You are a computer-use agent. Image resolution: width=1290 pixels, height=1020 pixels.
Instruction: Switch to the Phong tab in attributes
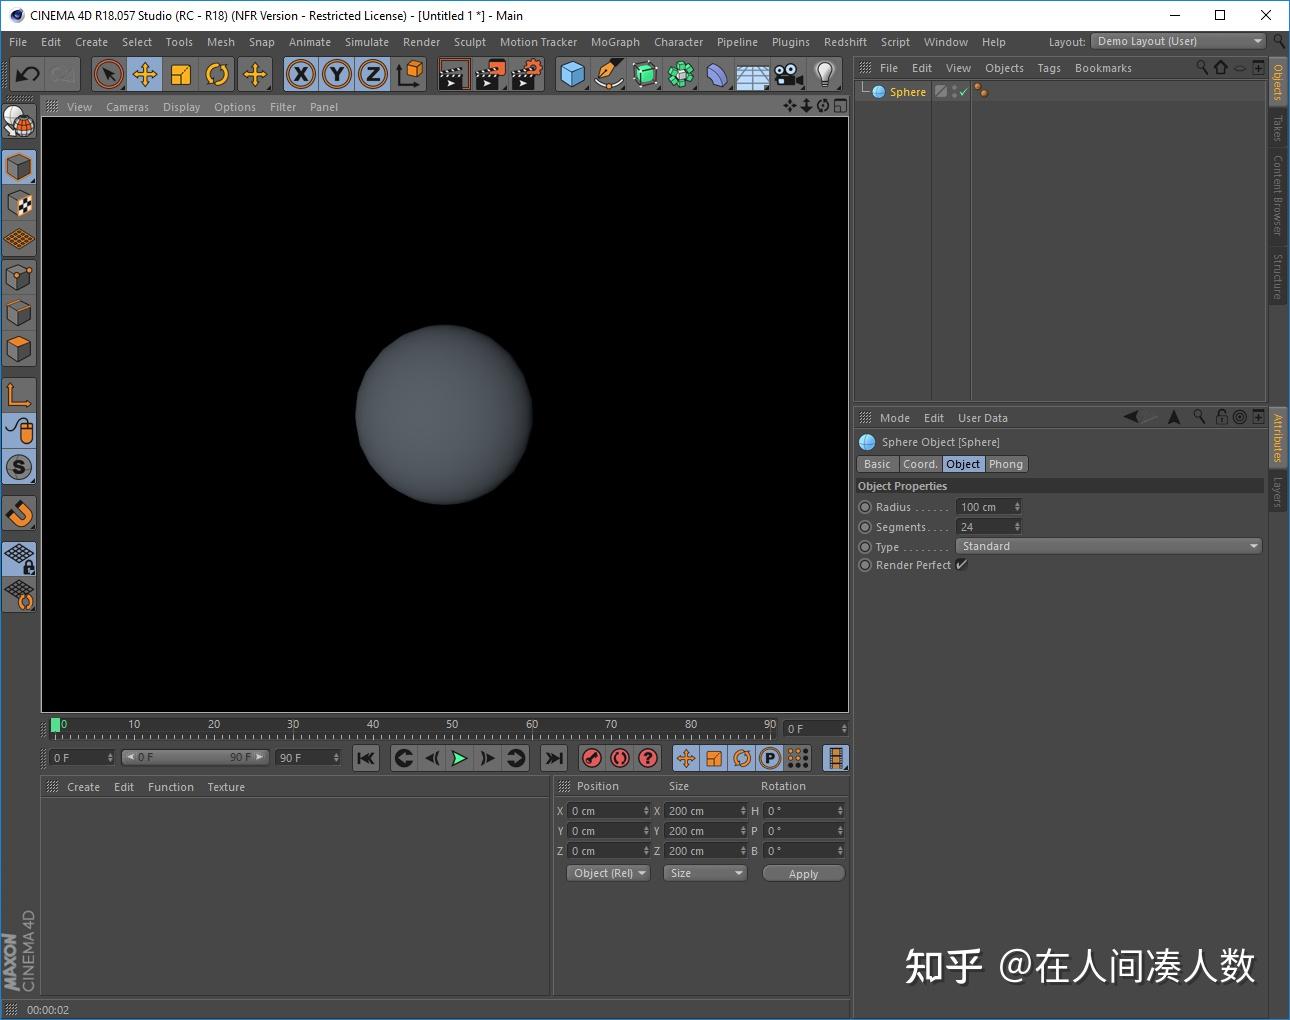[x=1005, y=463]
